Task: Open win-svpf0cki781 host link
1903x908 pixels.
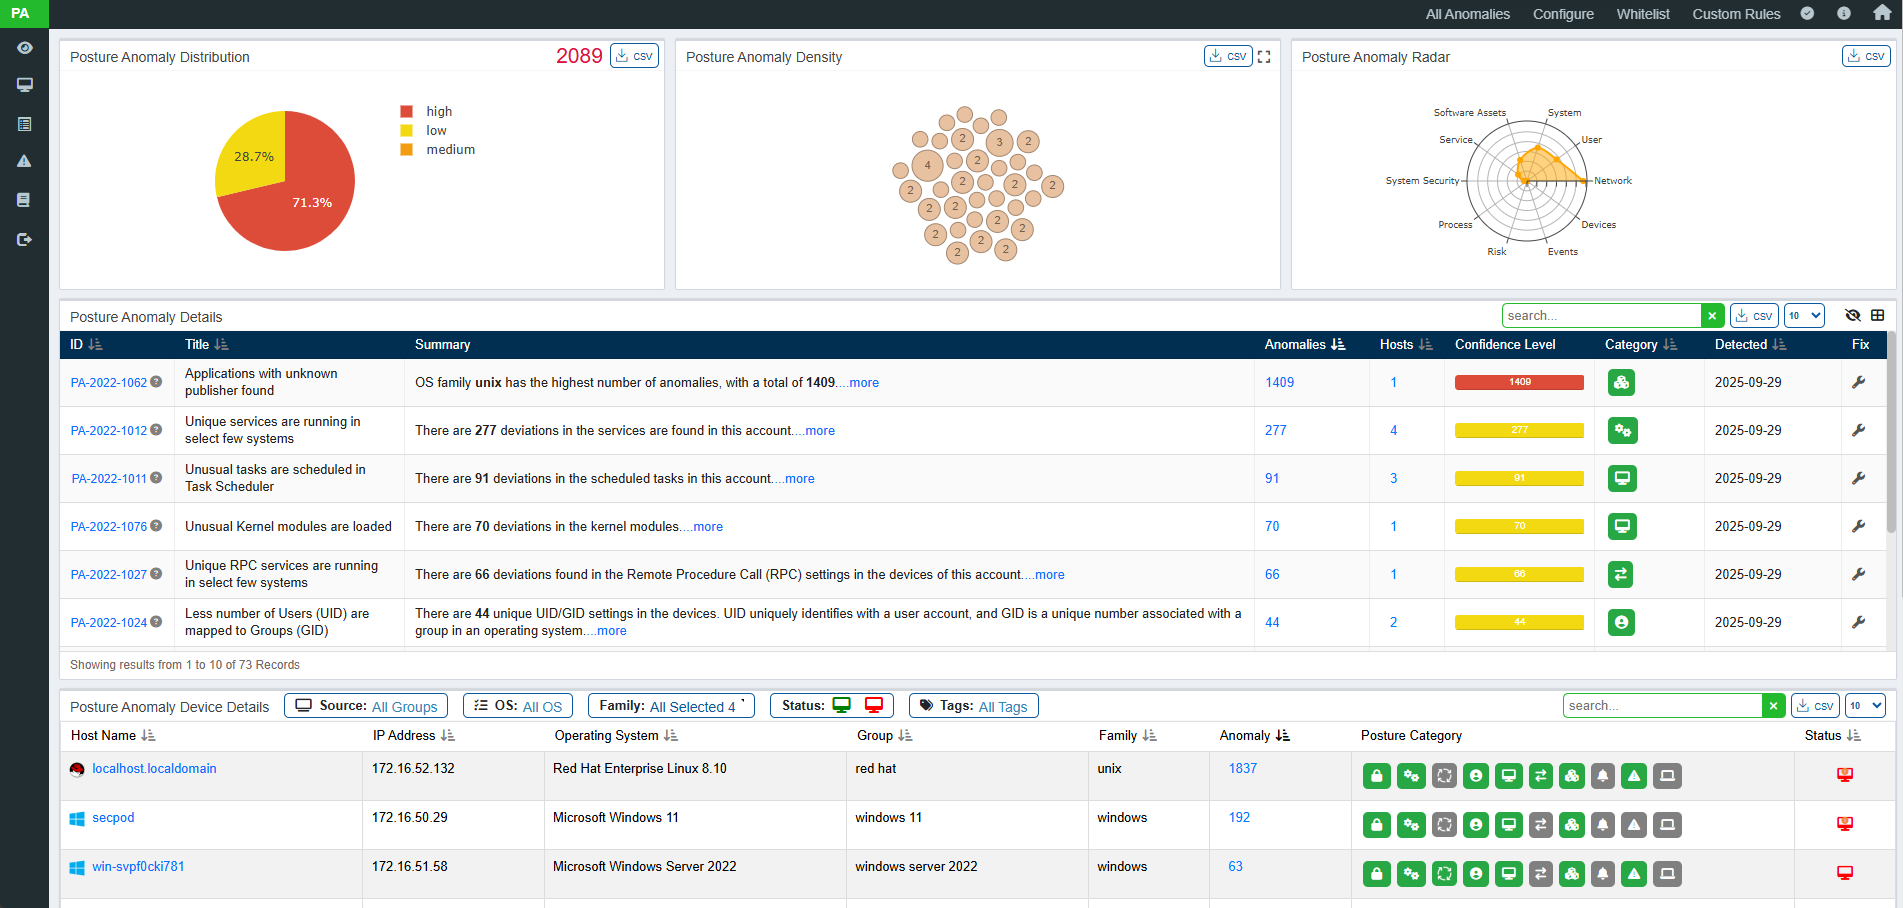Action: click(138, 867)
